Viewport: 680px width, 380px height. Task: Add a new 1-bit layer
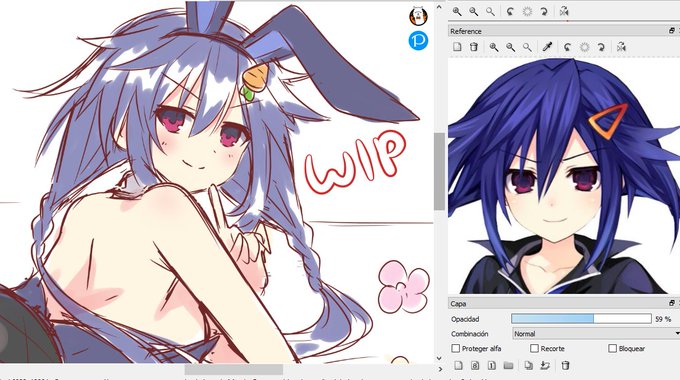(x=492, y=366)
